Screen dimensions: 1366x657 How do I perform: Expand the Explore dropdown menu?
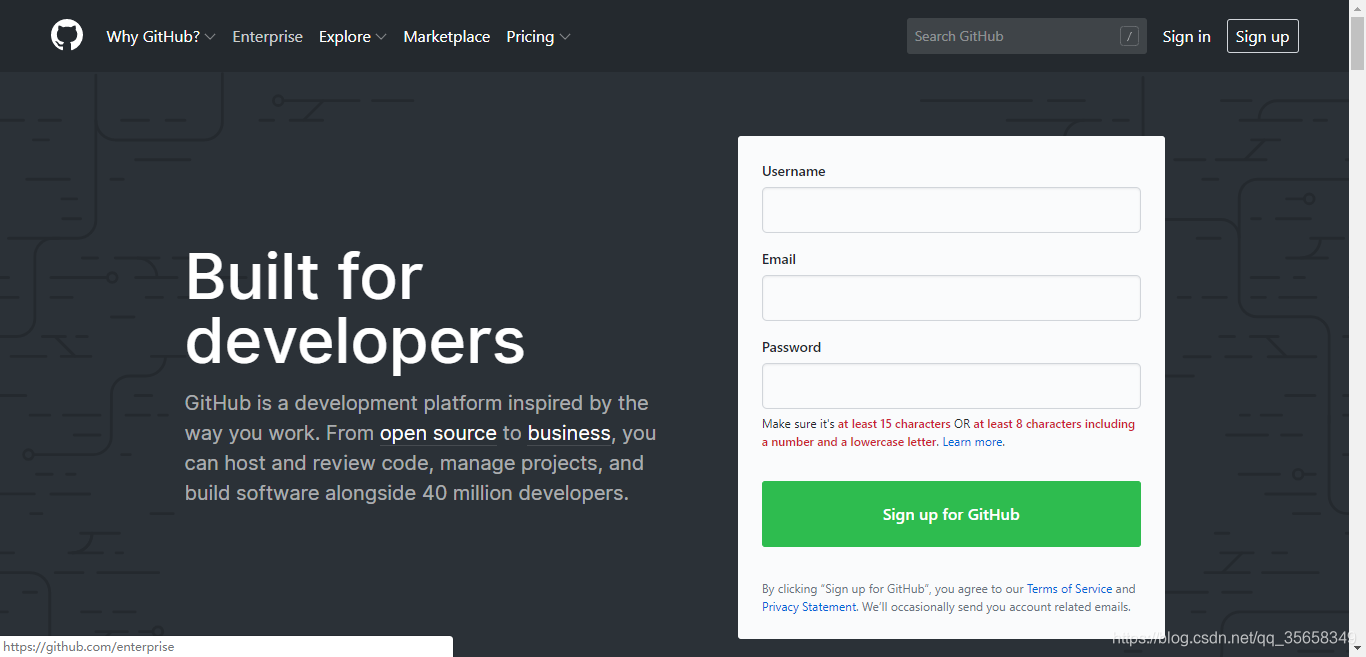pyautogui.click(x=352, y=37)
